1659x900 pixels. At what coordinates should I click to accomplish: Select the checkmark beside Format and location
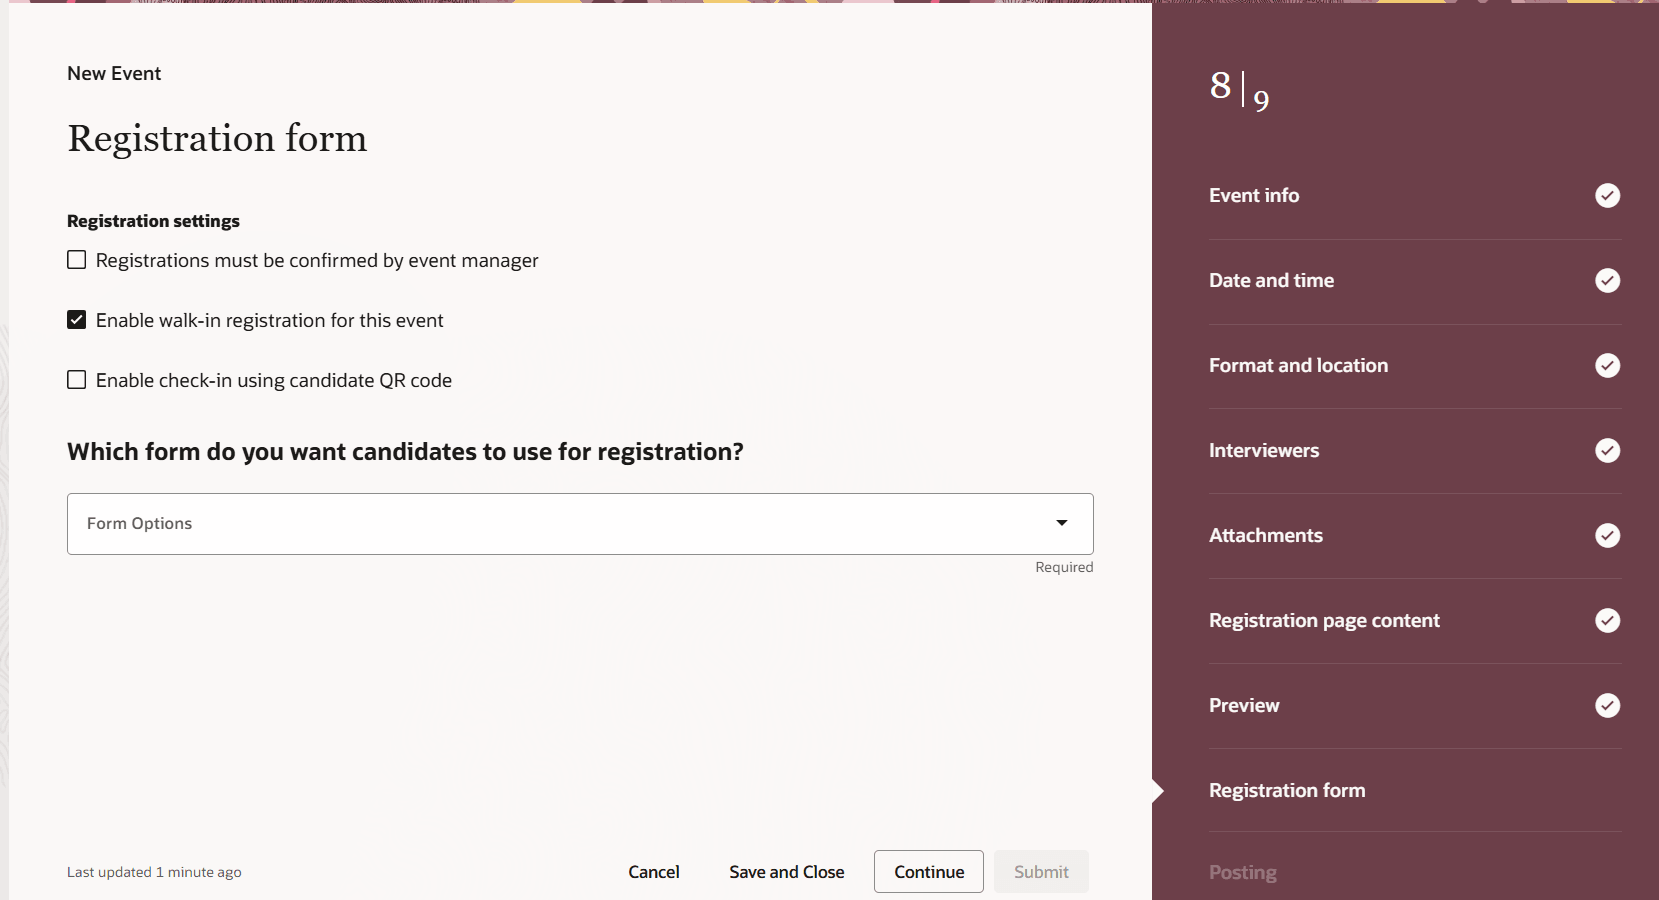(1607, 365)
